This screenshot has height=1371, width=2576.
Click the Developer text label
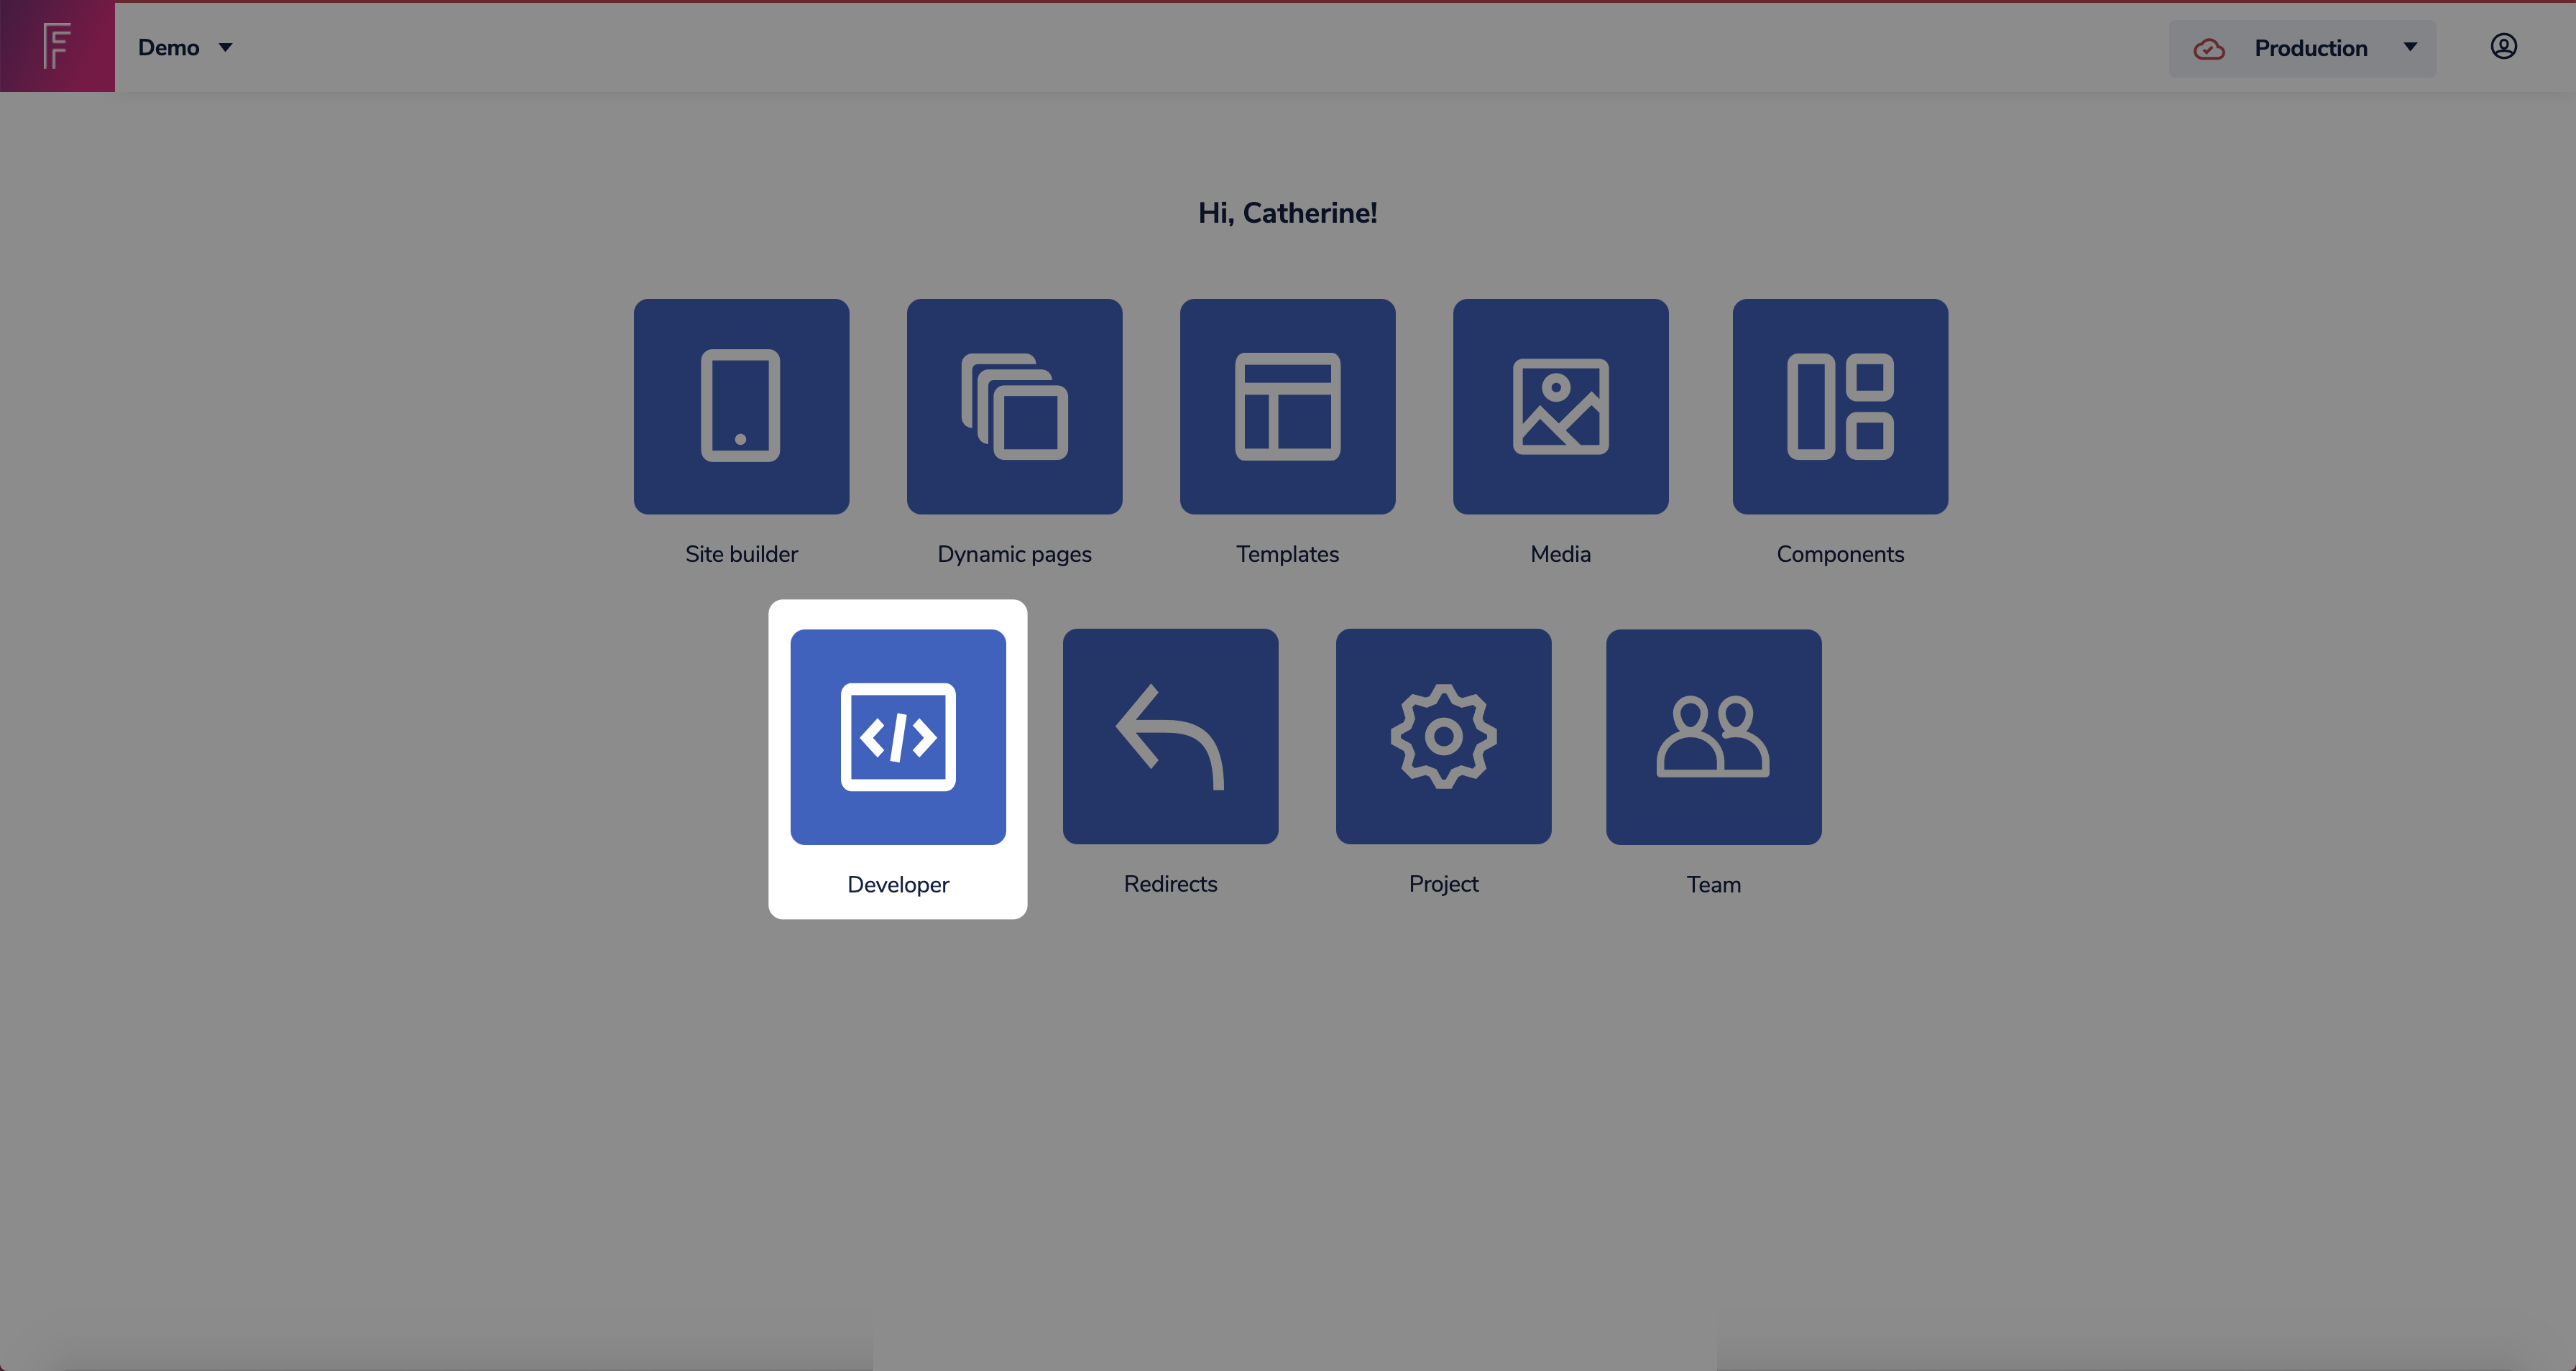click(x=898, y=884)
